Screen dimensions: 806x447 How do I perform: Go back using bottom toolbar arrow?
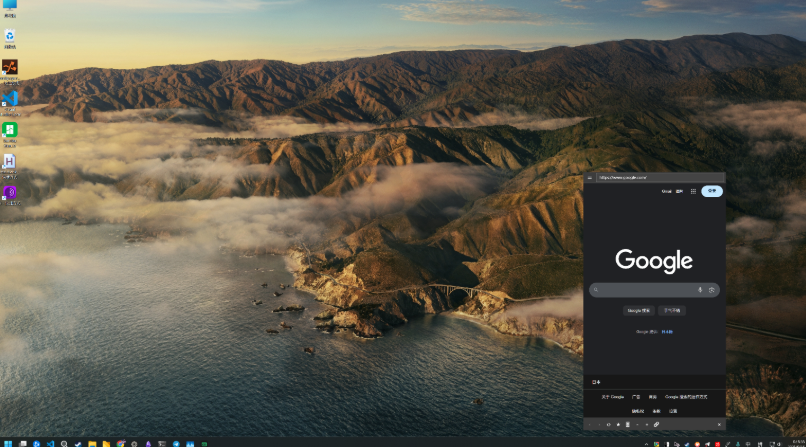click(x=590, y=425)
